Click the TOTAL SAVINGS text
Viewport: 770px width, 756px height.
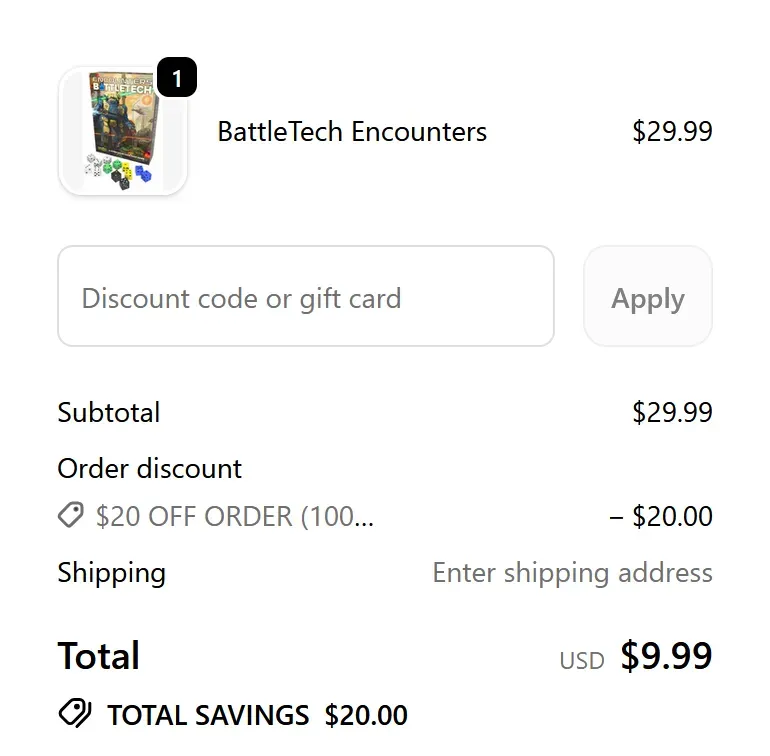(208, 716)
